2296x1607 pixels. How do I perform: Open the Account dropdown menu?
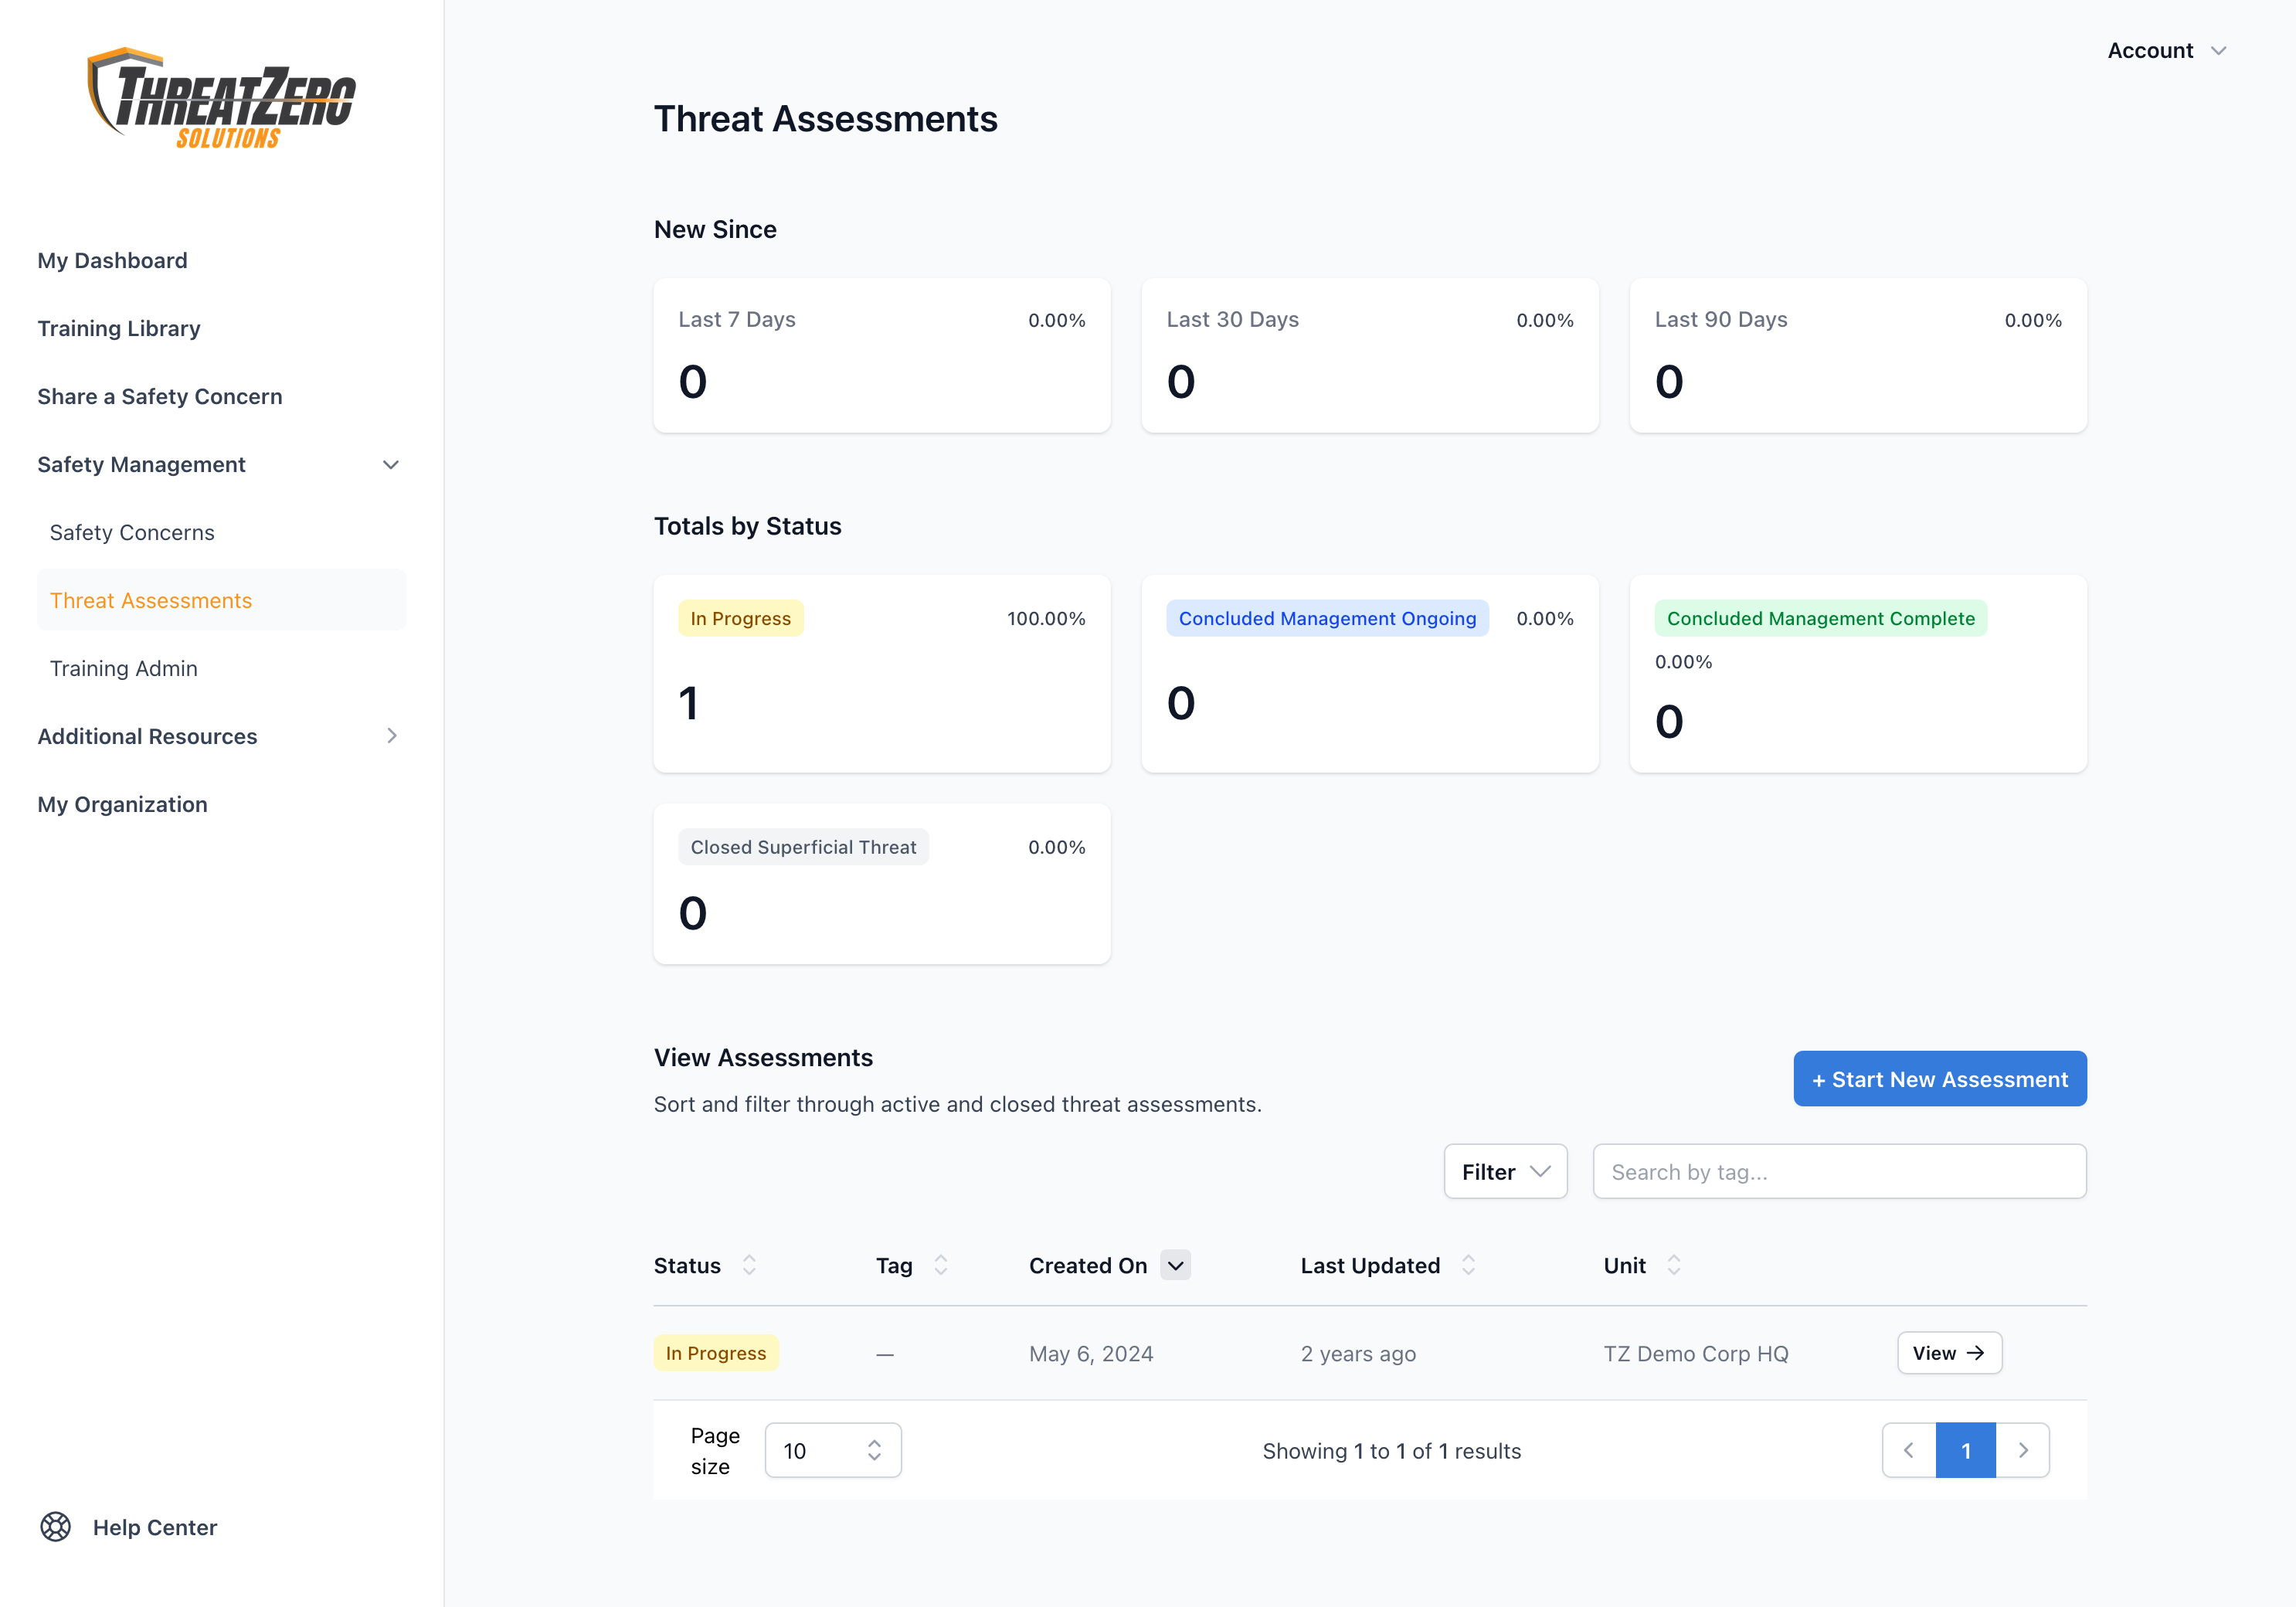(2166, 51)
